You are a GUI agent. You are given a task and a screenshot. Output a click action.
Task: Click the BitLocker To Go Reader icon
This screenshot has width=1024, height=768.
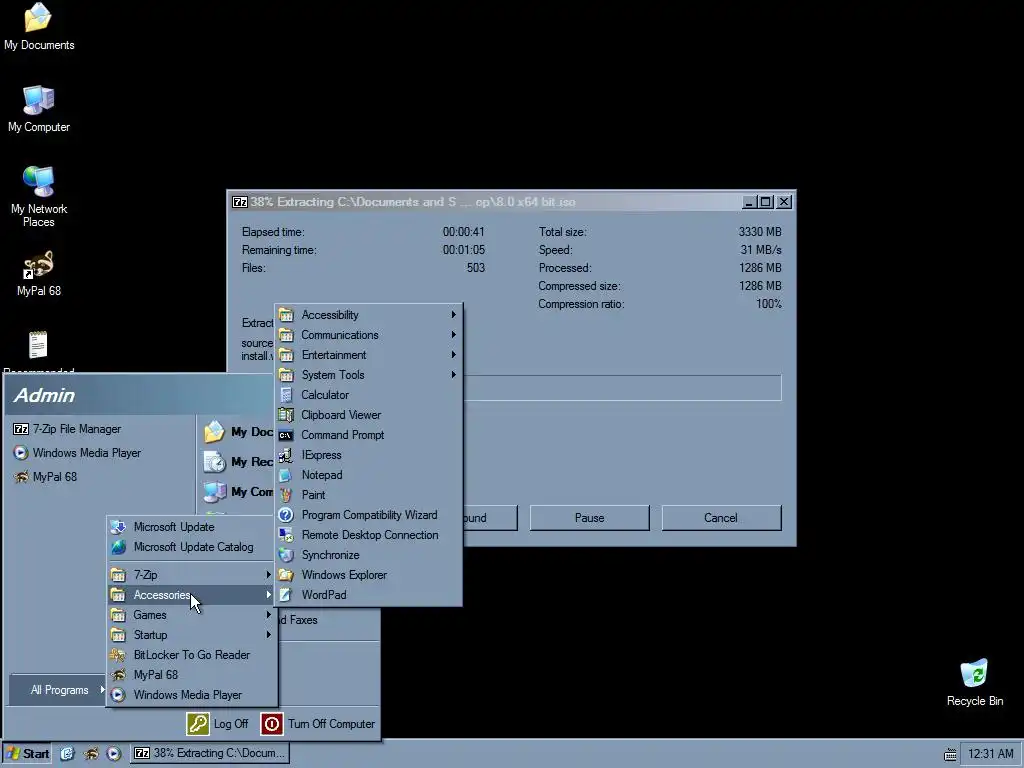click(x=118, y=655)
